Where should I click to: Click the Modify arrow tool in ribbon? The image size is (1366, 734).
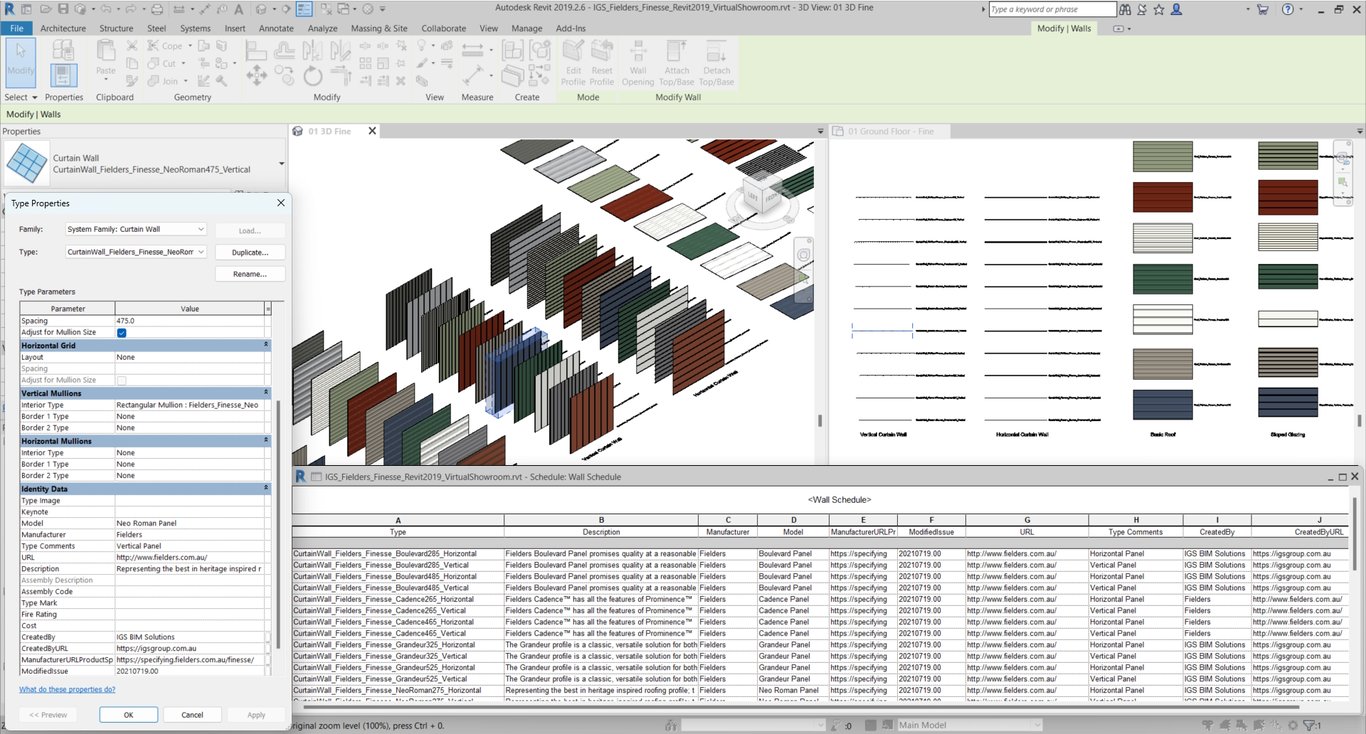20,61
